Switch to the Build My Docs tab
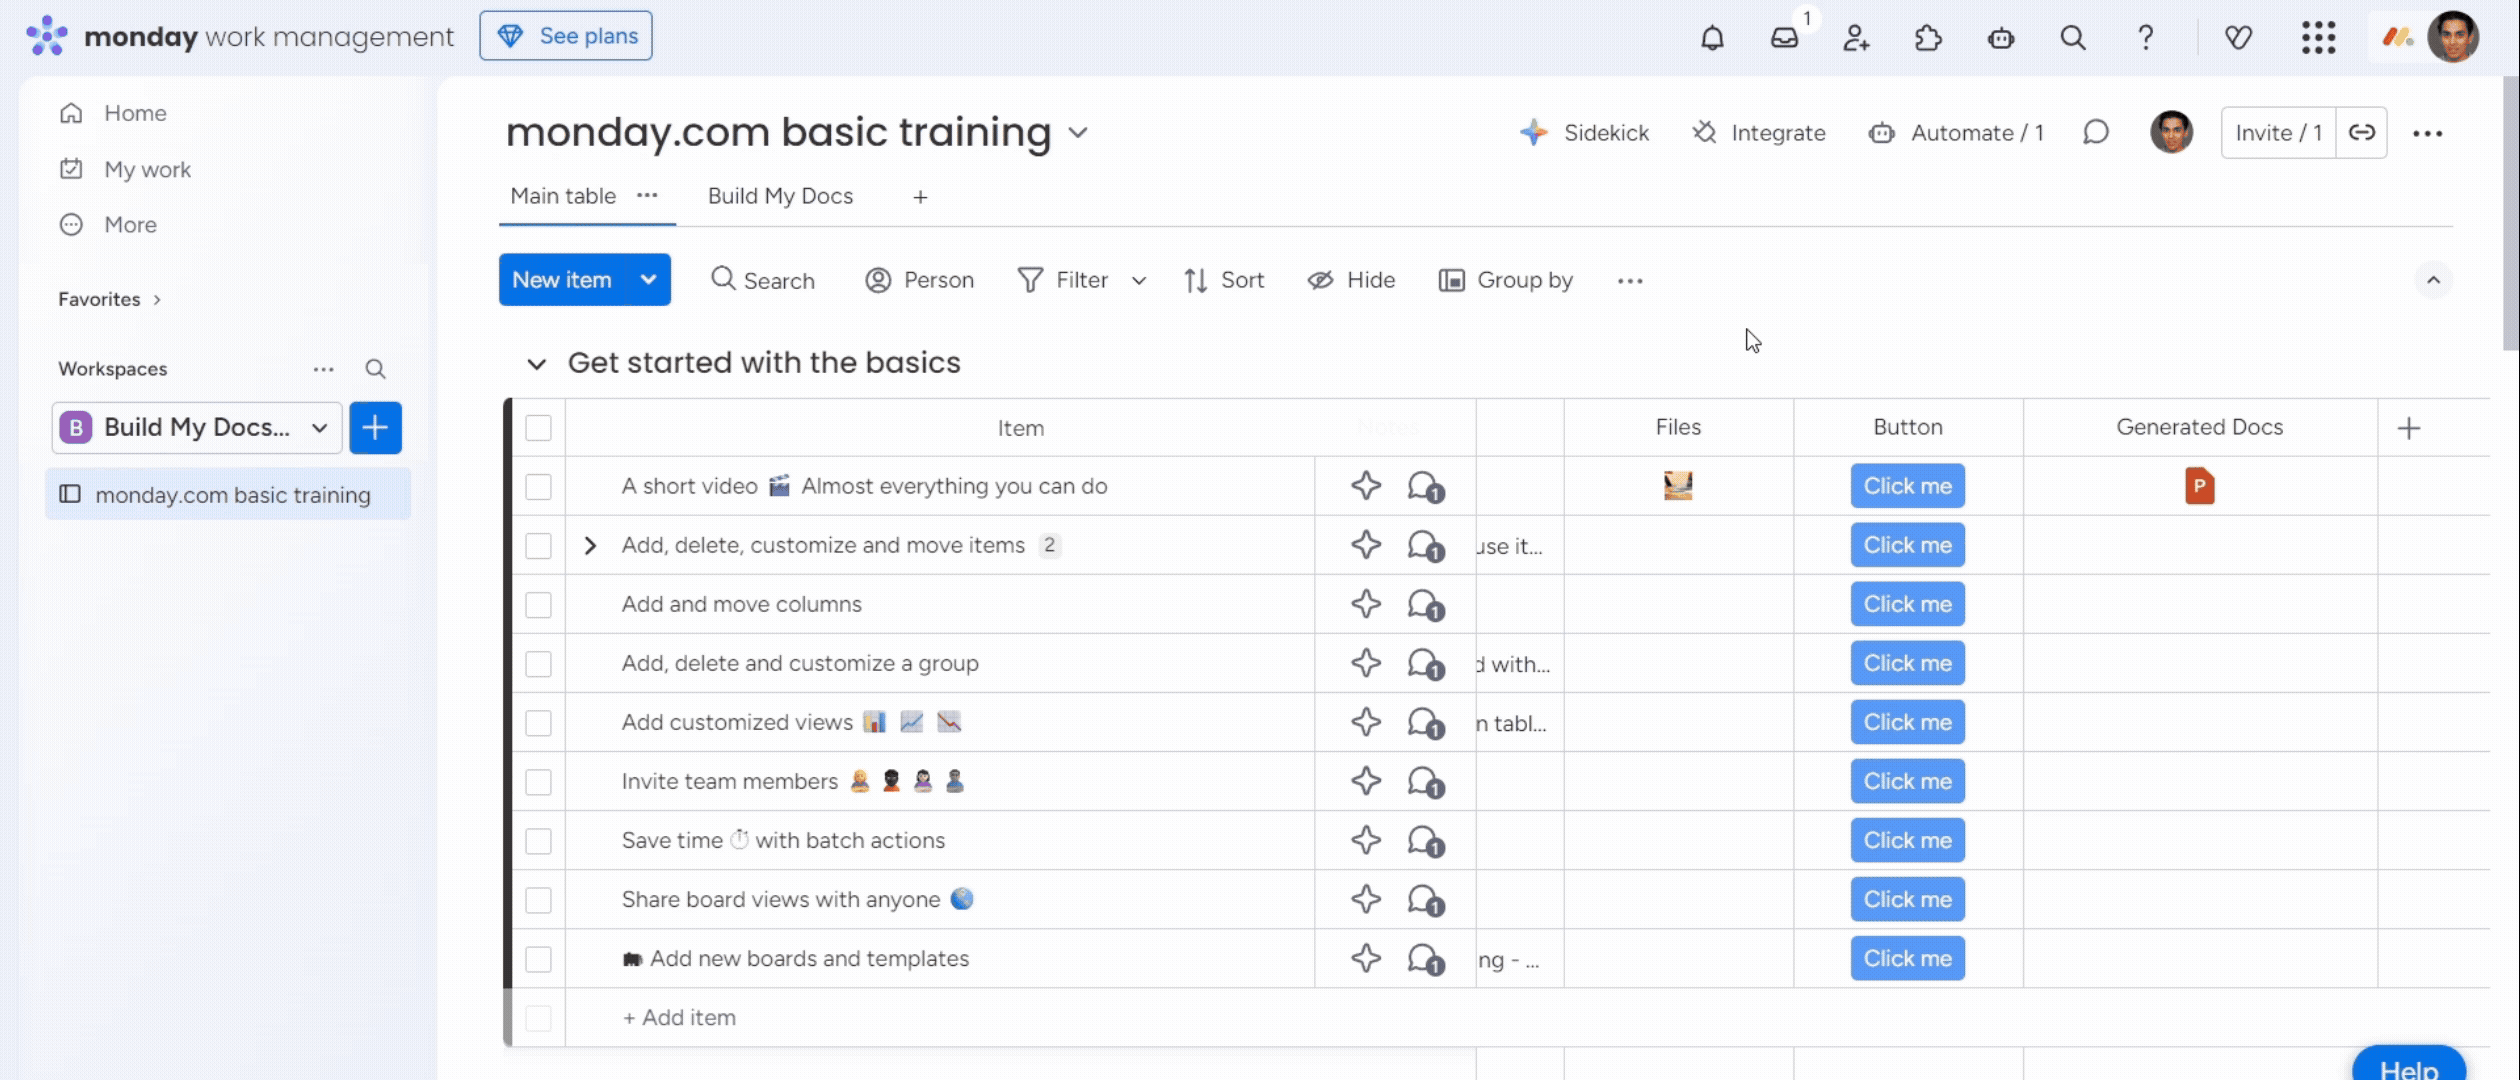 coord(780,196)
